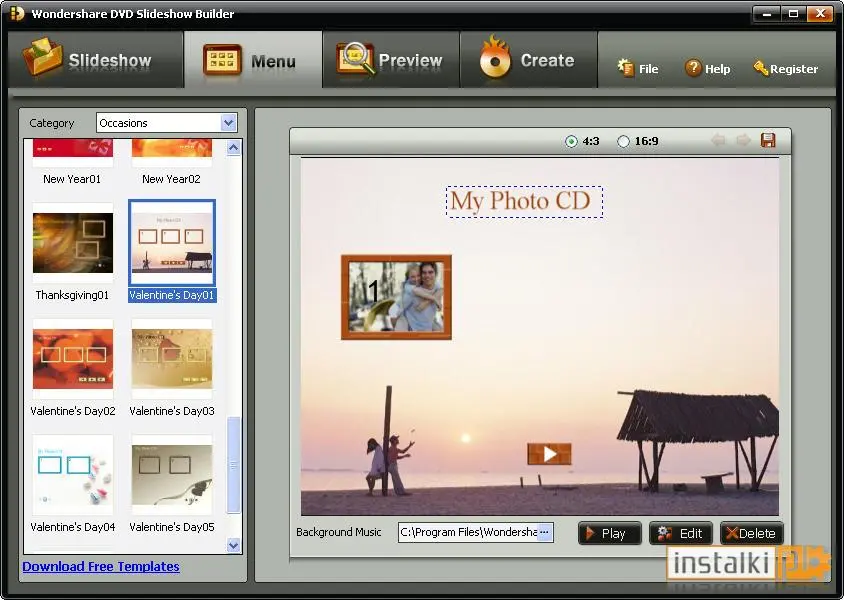Choose the Thanksgiving01 template
Image resolution: width=844 pixels, height=600 pixels.
click(x=73, y=252)
